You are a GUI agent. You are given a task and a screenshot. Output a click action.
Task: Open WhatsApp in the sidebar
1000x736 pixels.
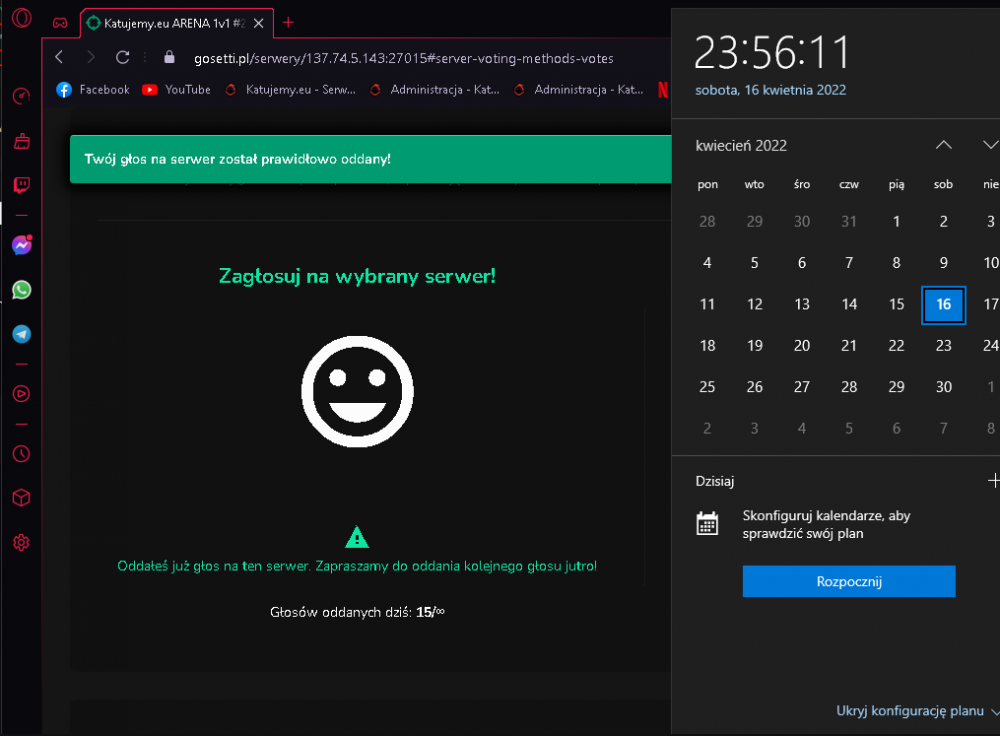click(21, 290)
